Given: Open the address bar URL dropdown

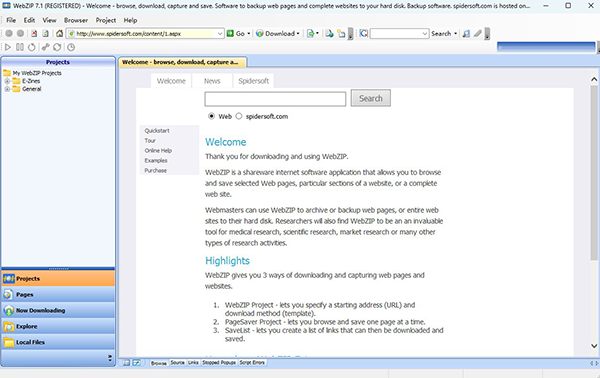Looking at the screenshot, I should (220, 34).
